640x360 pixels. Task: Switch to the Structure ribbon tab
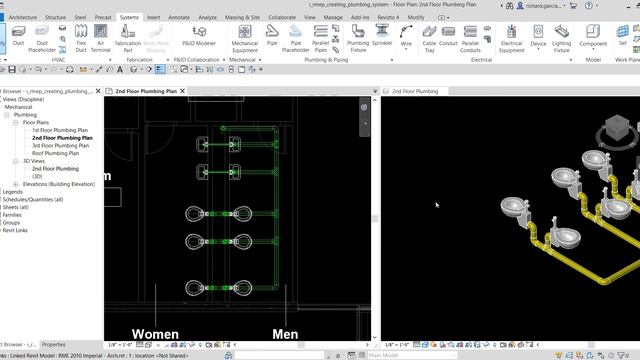tap(55, 17)
